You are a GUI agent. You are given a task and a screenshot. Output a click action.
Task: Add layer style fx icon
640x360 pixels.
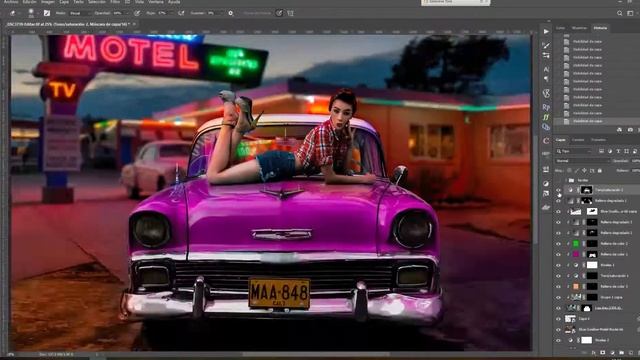coord(594,352)
